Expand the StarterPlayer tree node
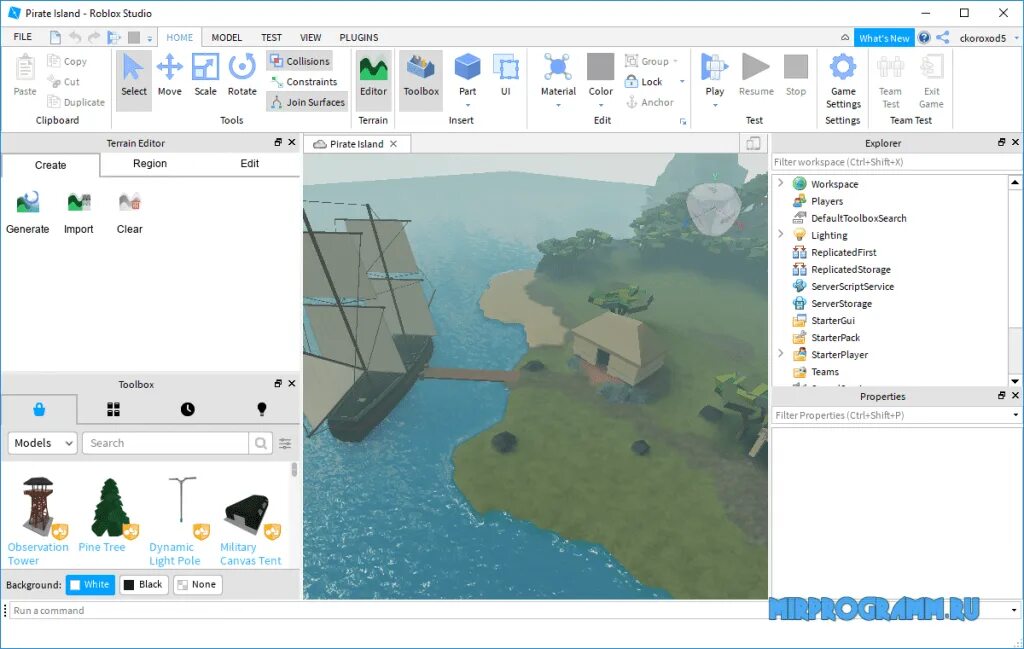This screenshot has height=649, width=1024. click(780, 354)
